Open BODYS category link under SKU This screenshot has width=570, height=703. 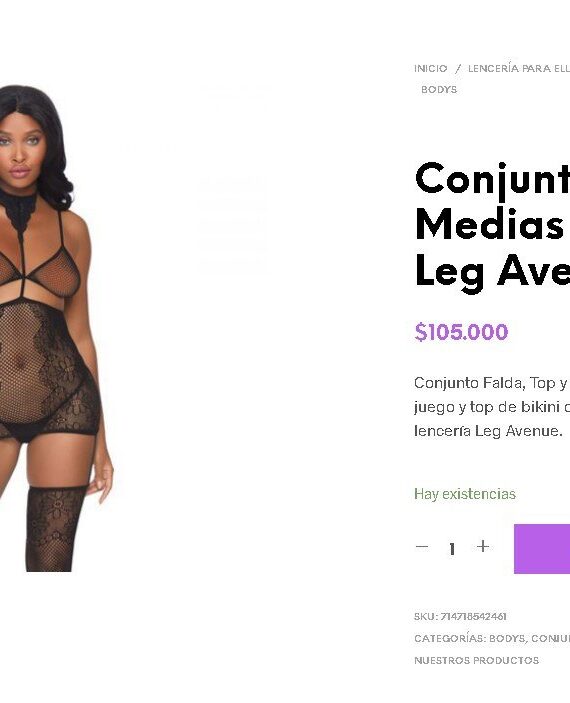507,638
